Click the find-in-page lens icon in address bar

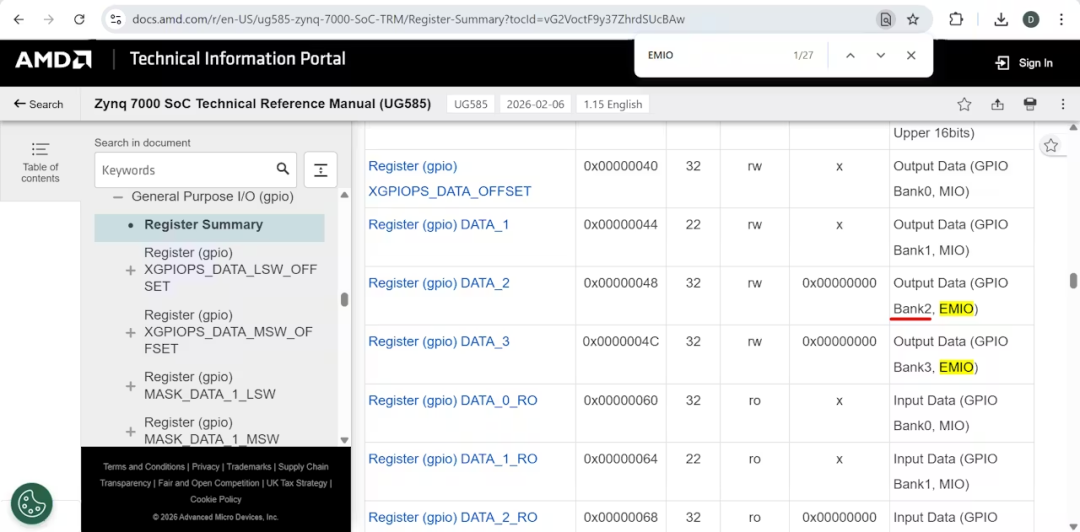point(886,19)
